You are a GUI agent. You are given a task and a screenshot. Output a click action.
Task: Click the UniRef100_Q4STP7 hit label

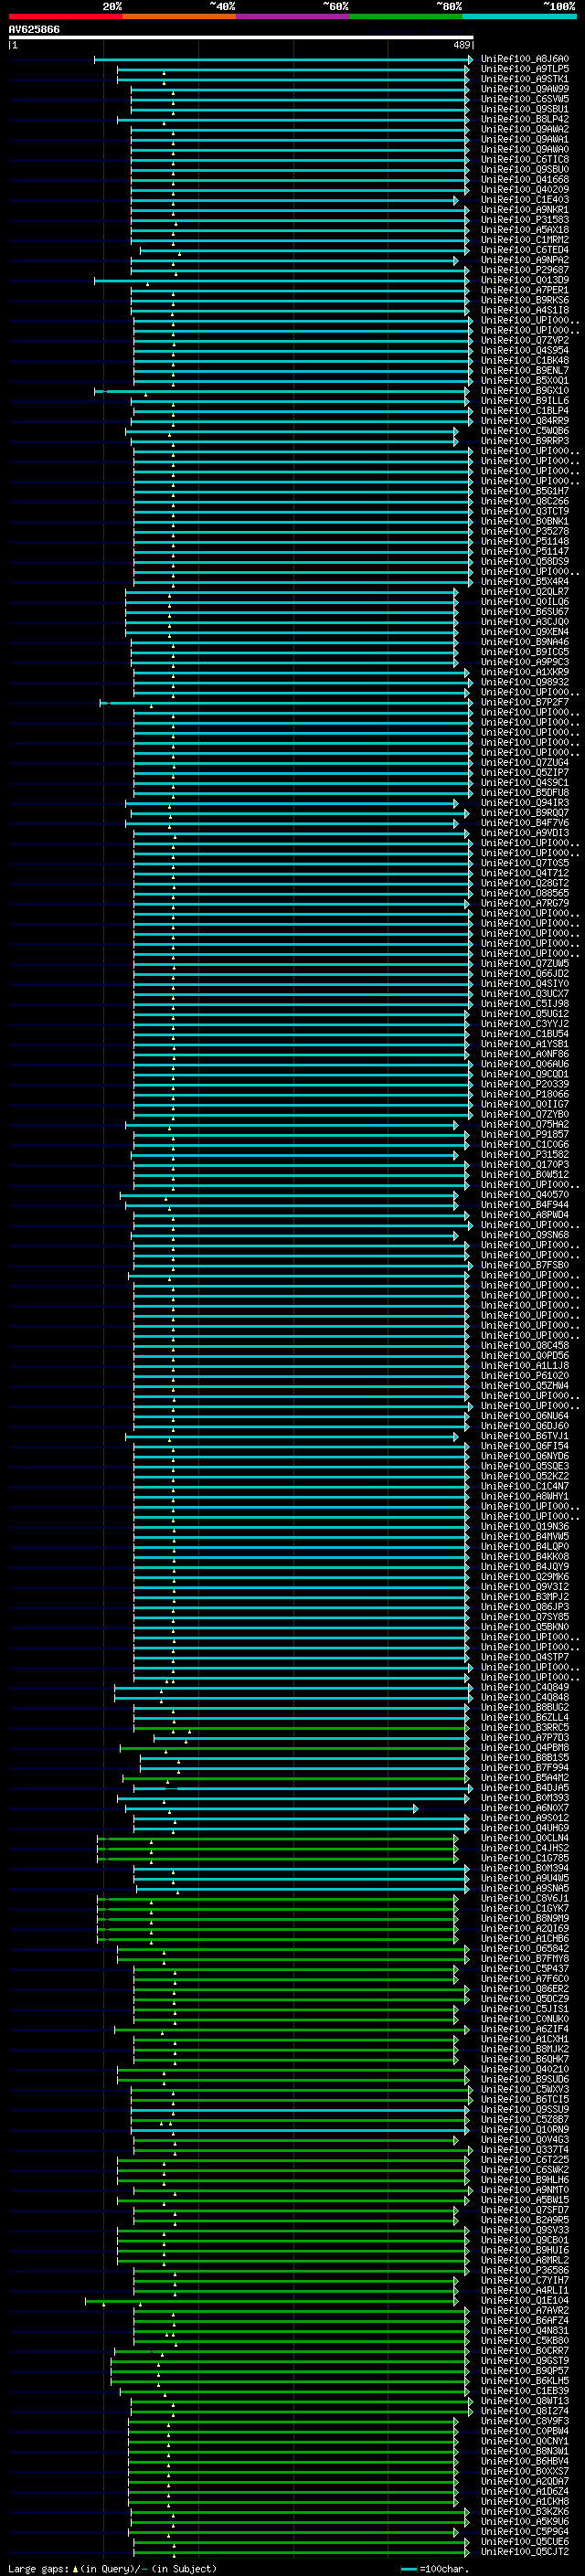coord(525,1658)
